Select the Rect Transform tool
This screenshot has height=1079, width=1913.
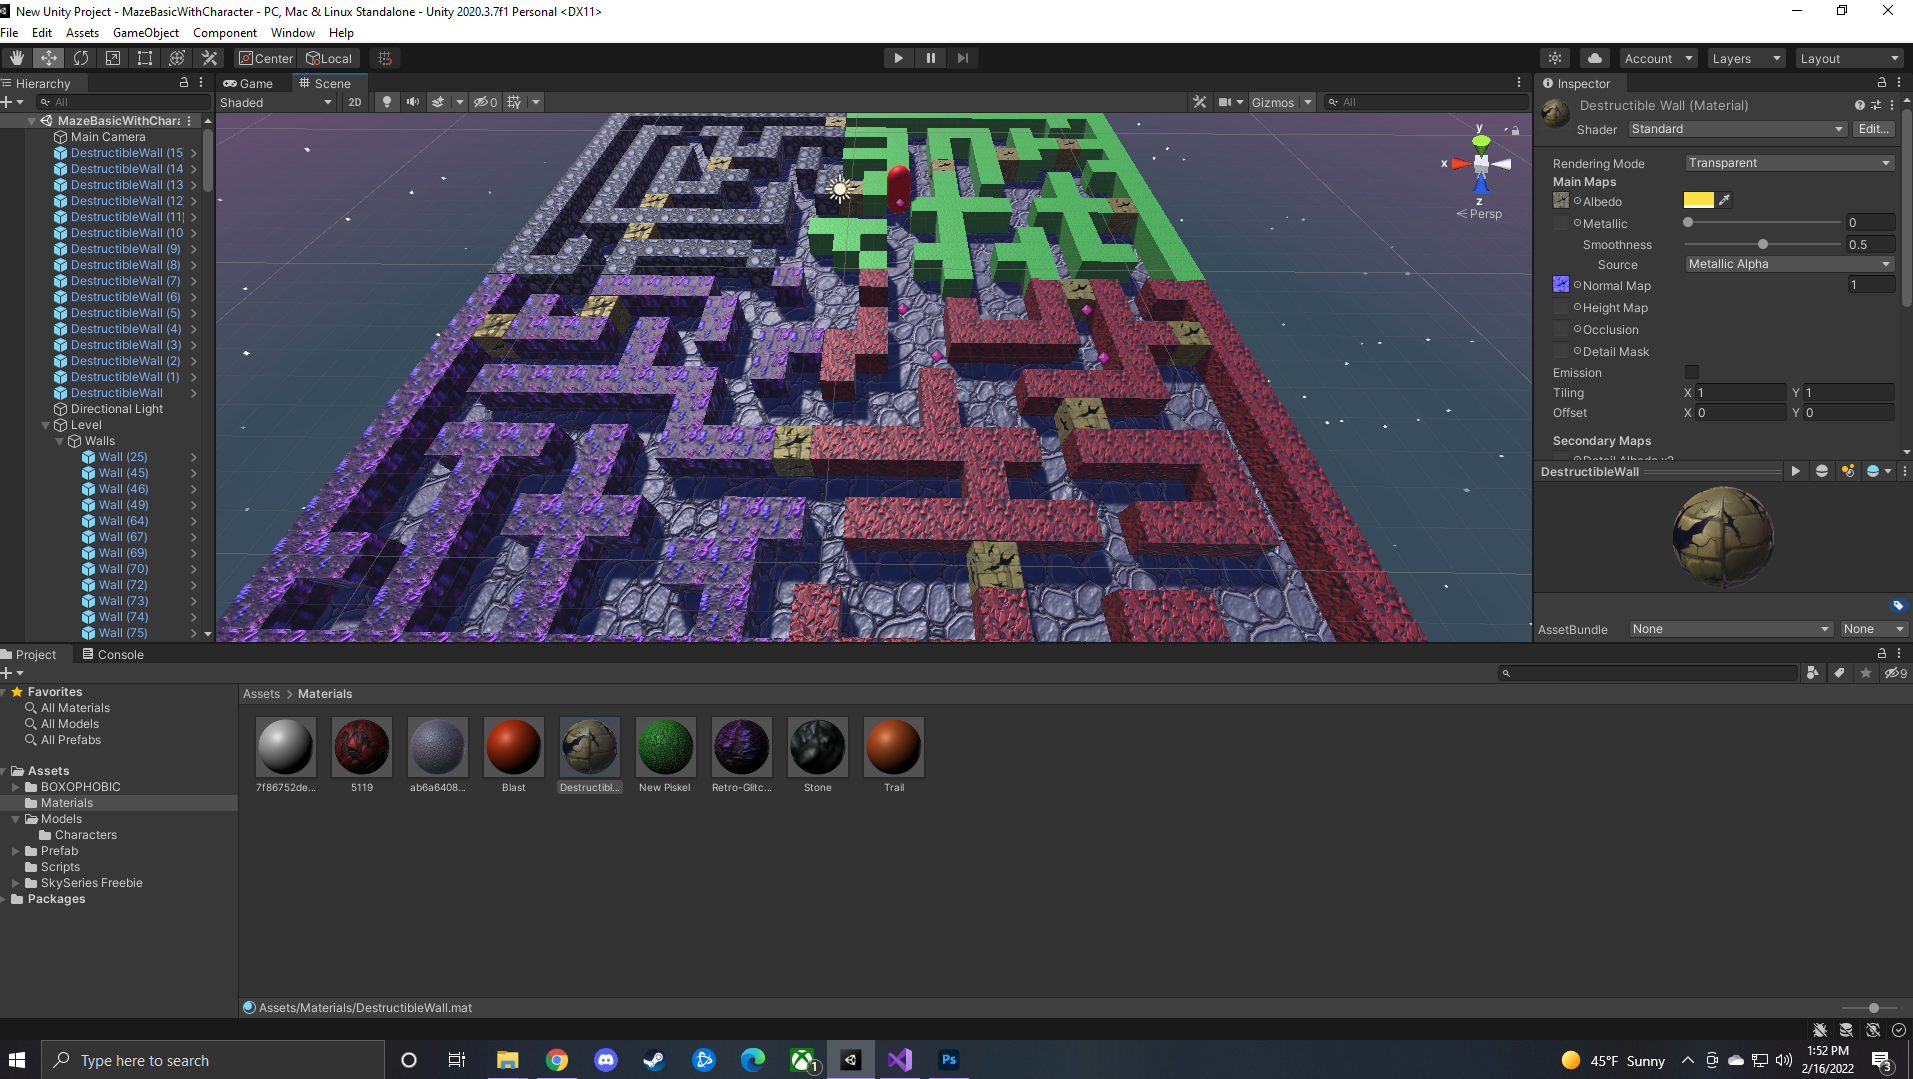pyautogui.click(x=145, y=58)
